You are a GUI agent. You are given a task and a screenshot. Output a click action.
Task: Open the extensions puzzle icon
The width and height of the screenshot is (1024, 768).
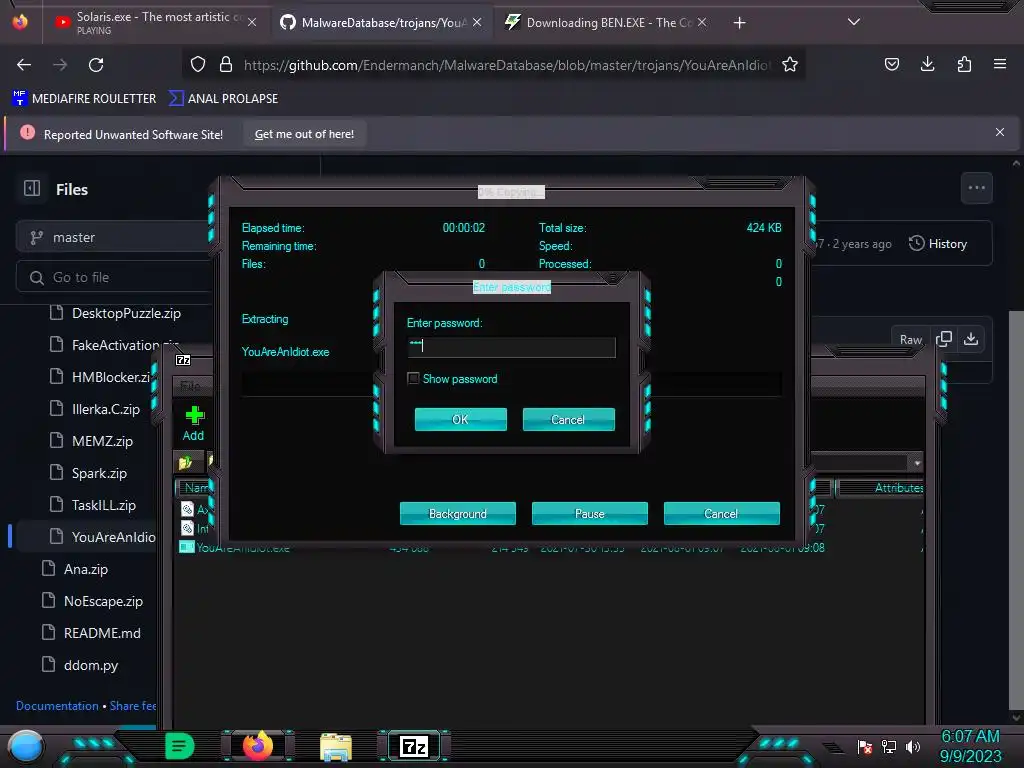(x=964, y=64)
